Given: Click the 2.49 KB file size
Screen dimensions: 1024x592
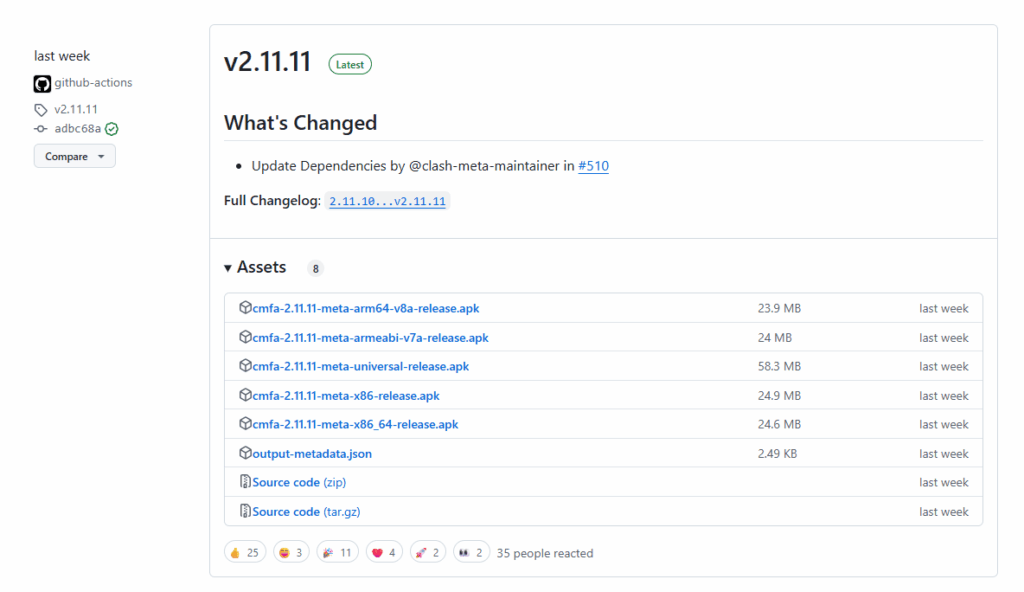Looking at the screenshot, I should coord(777,453).
